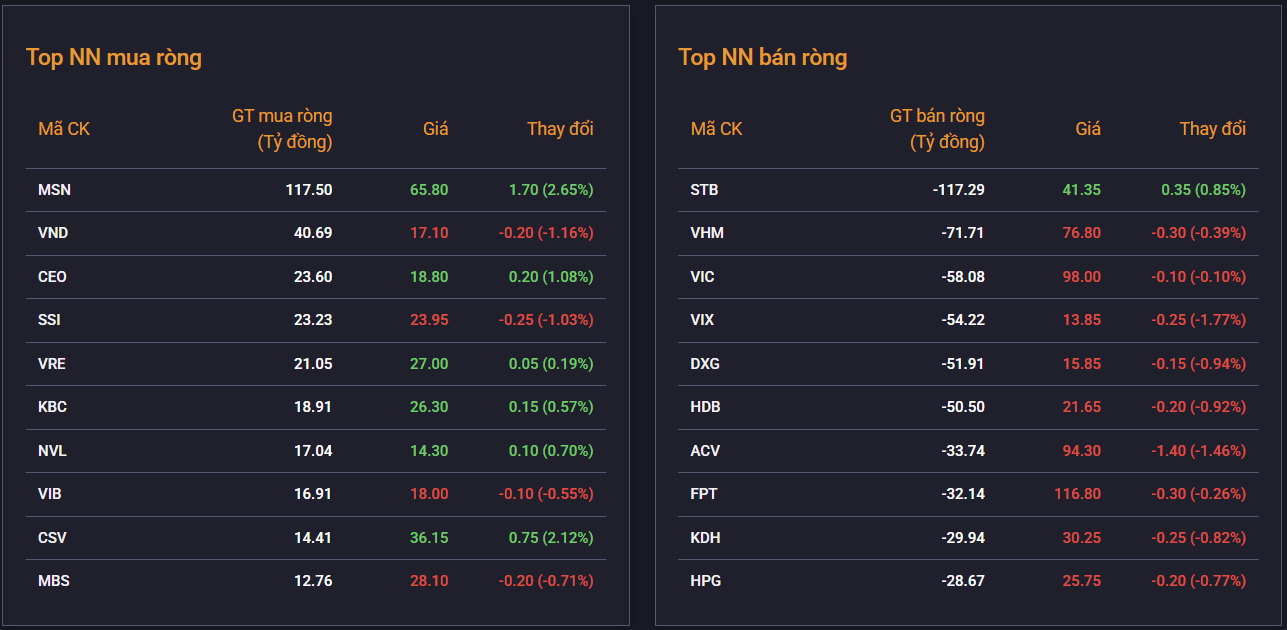
Task: Click VND price 17.10
Action: pyautogui.click(x=429, y=233)
